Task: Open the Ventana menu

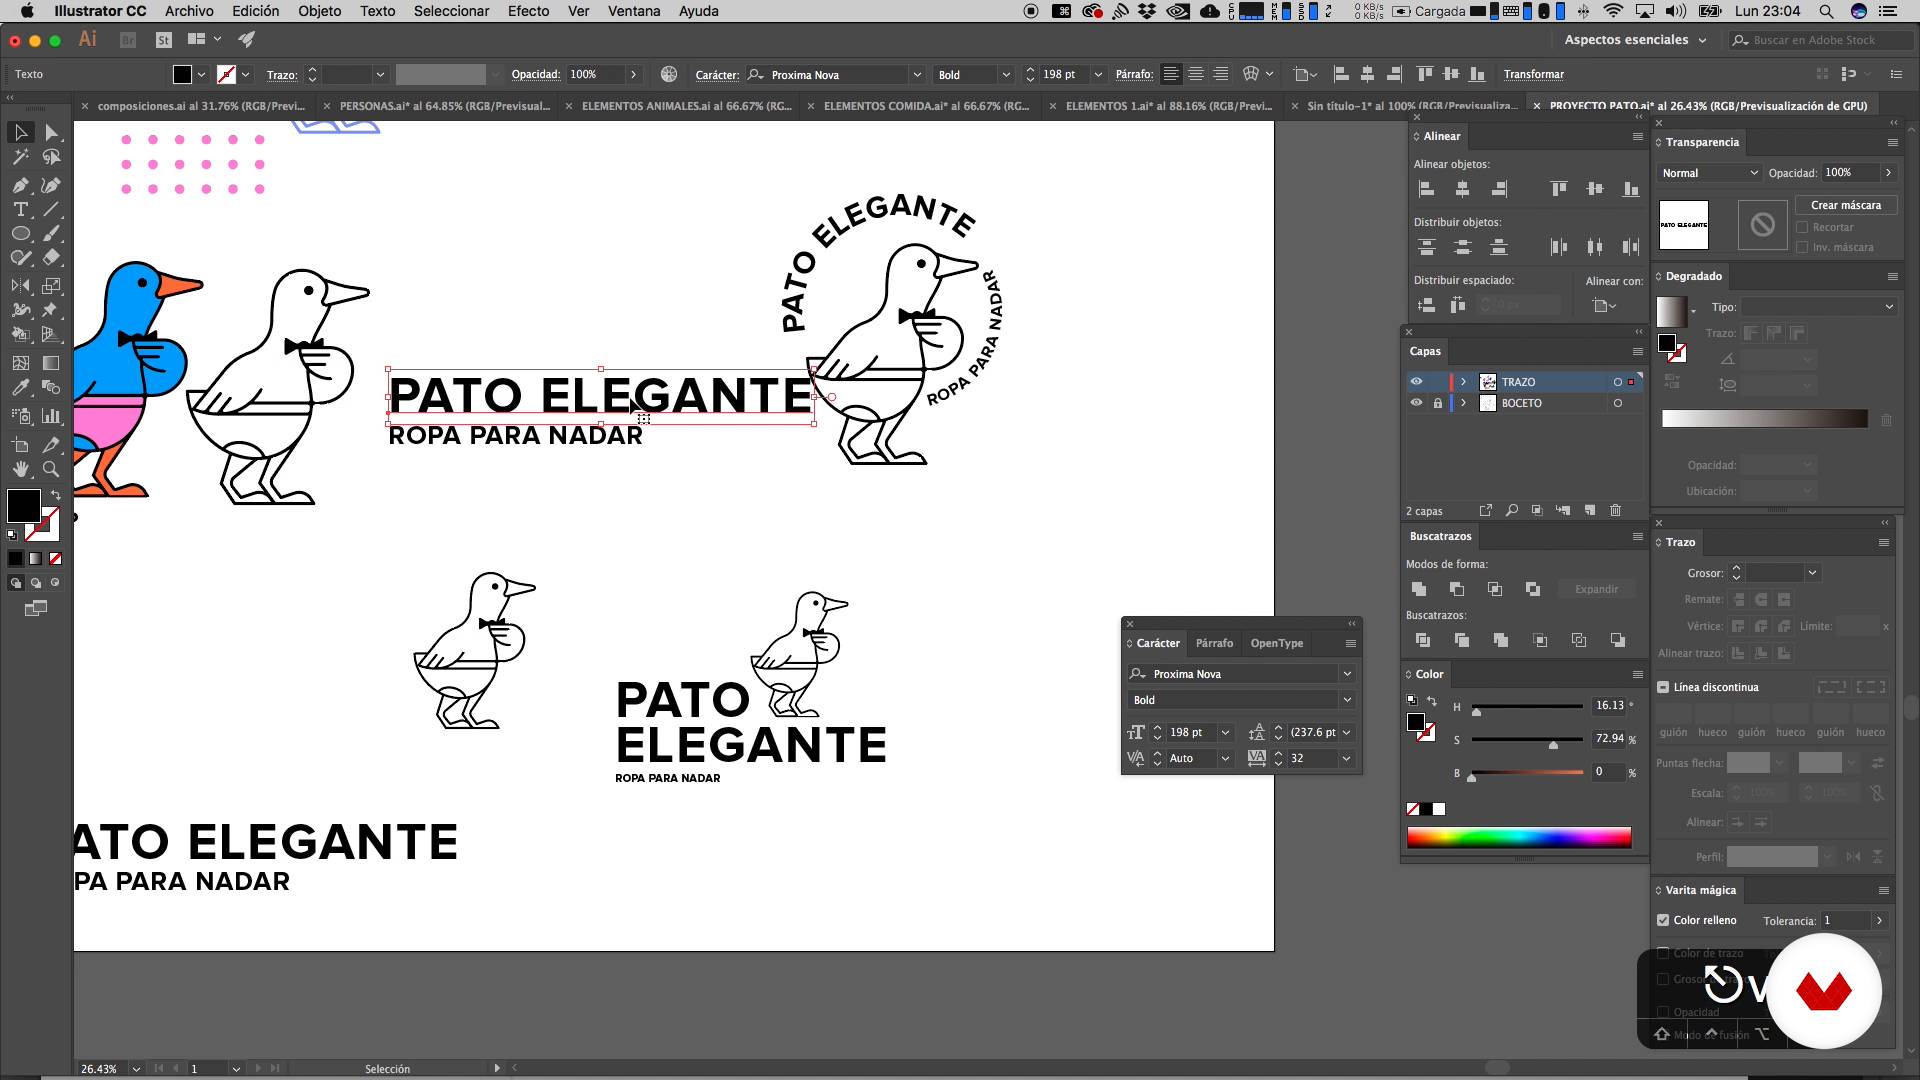Action: pos(634,11)
